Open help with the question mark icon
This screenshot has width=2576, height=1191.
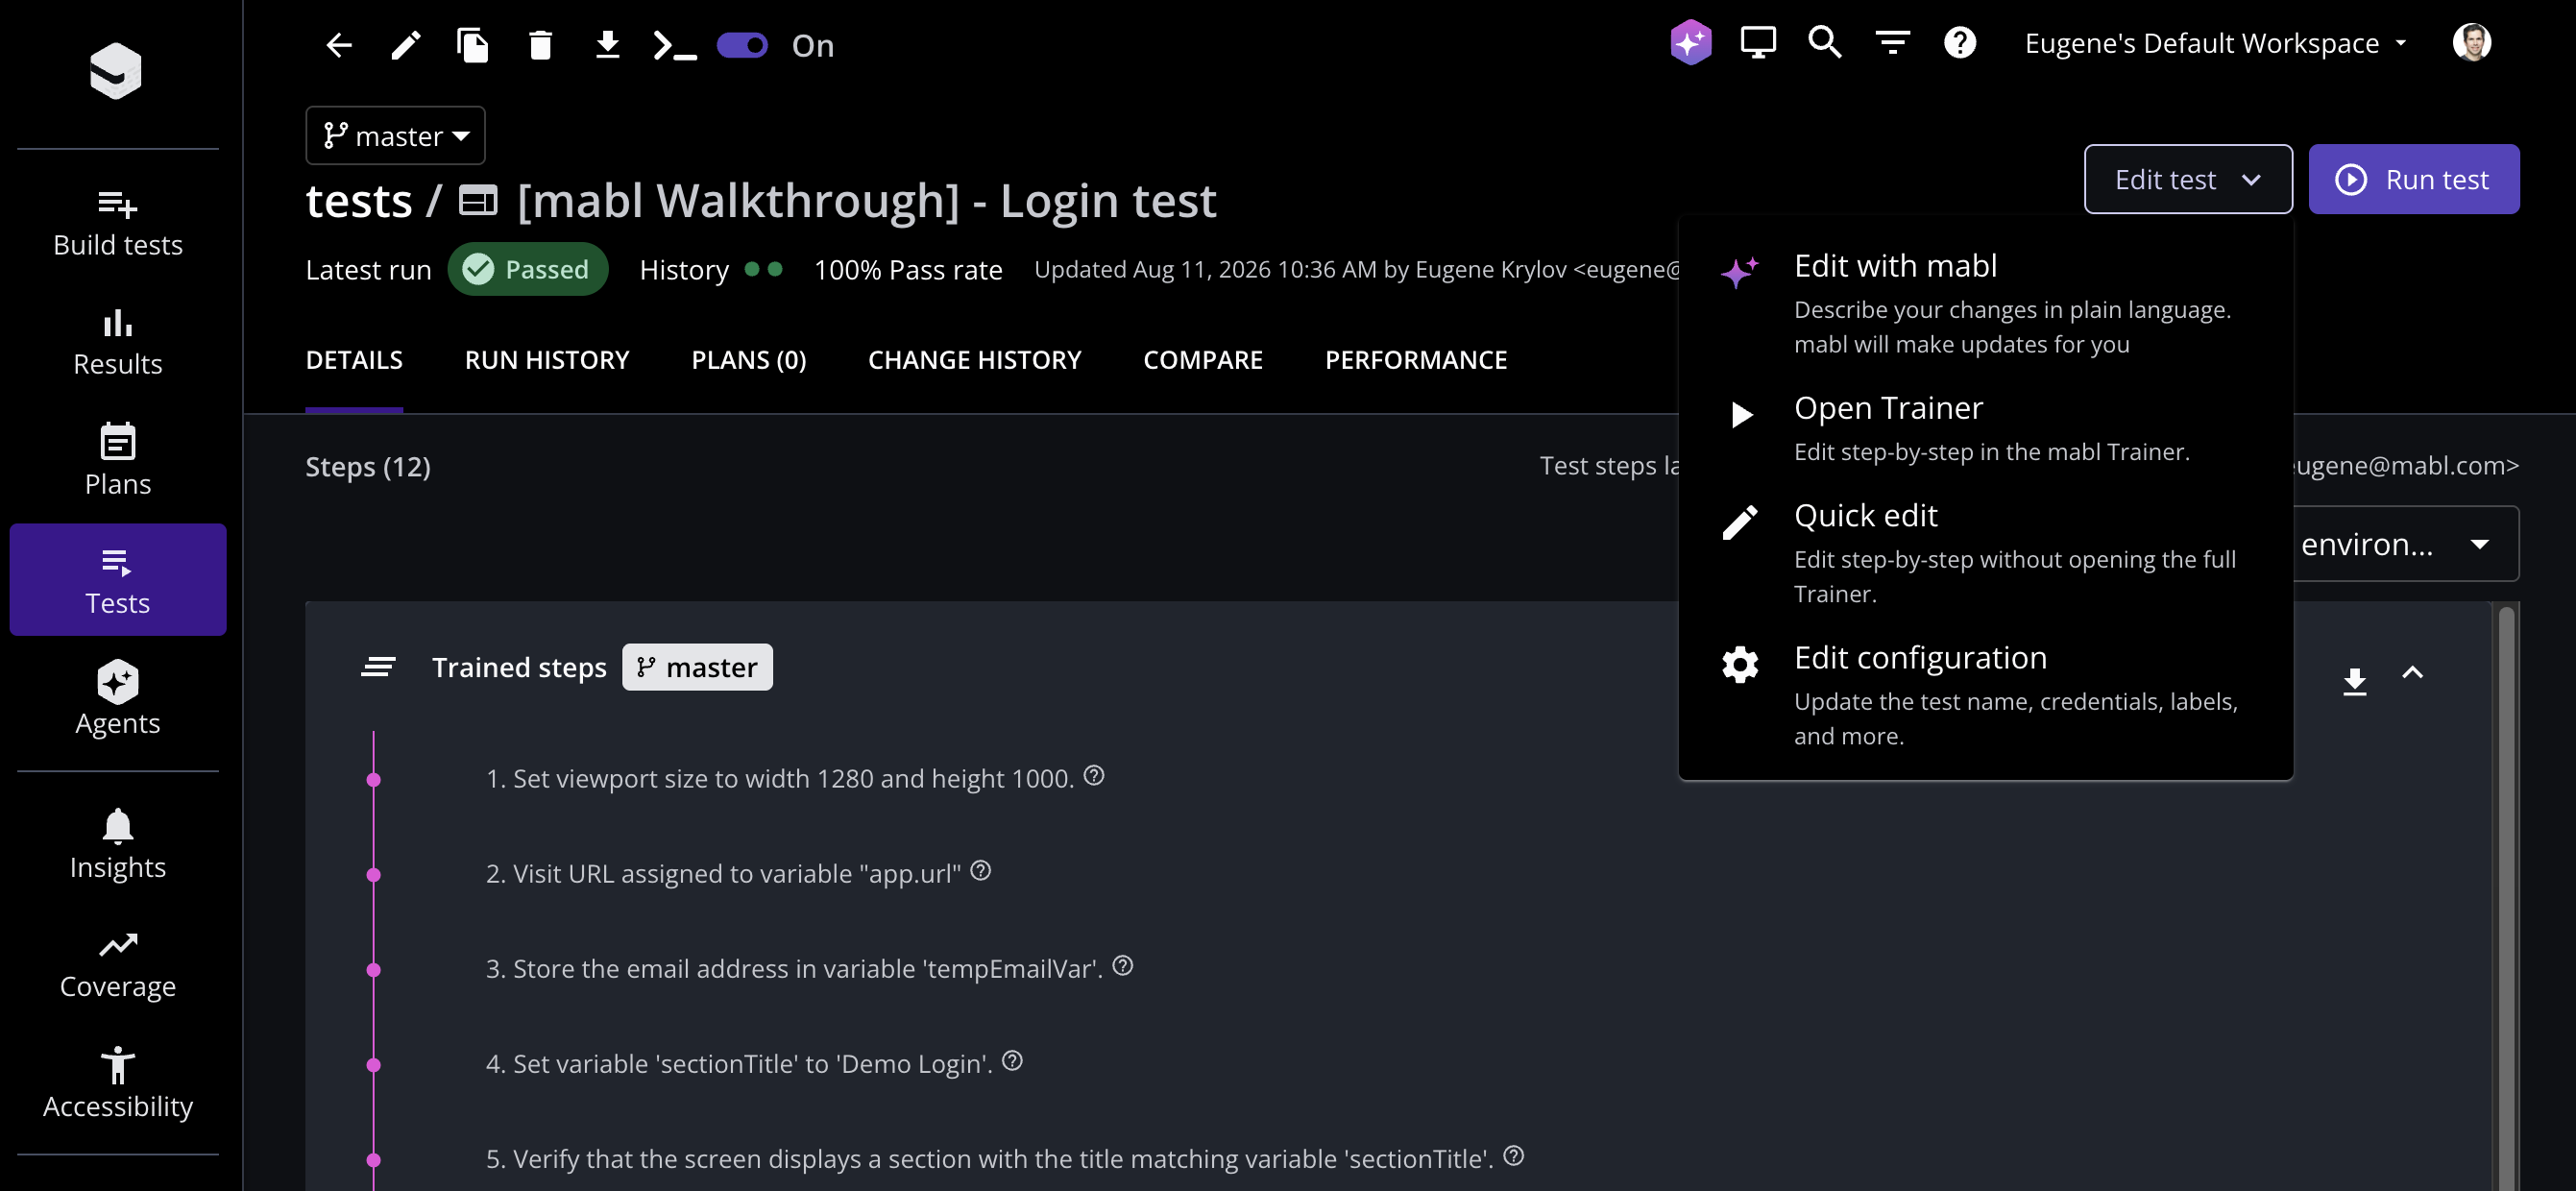coord(1960,42)
